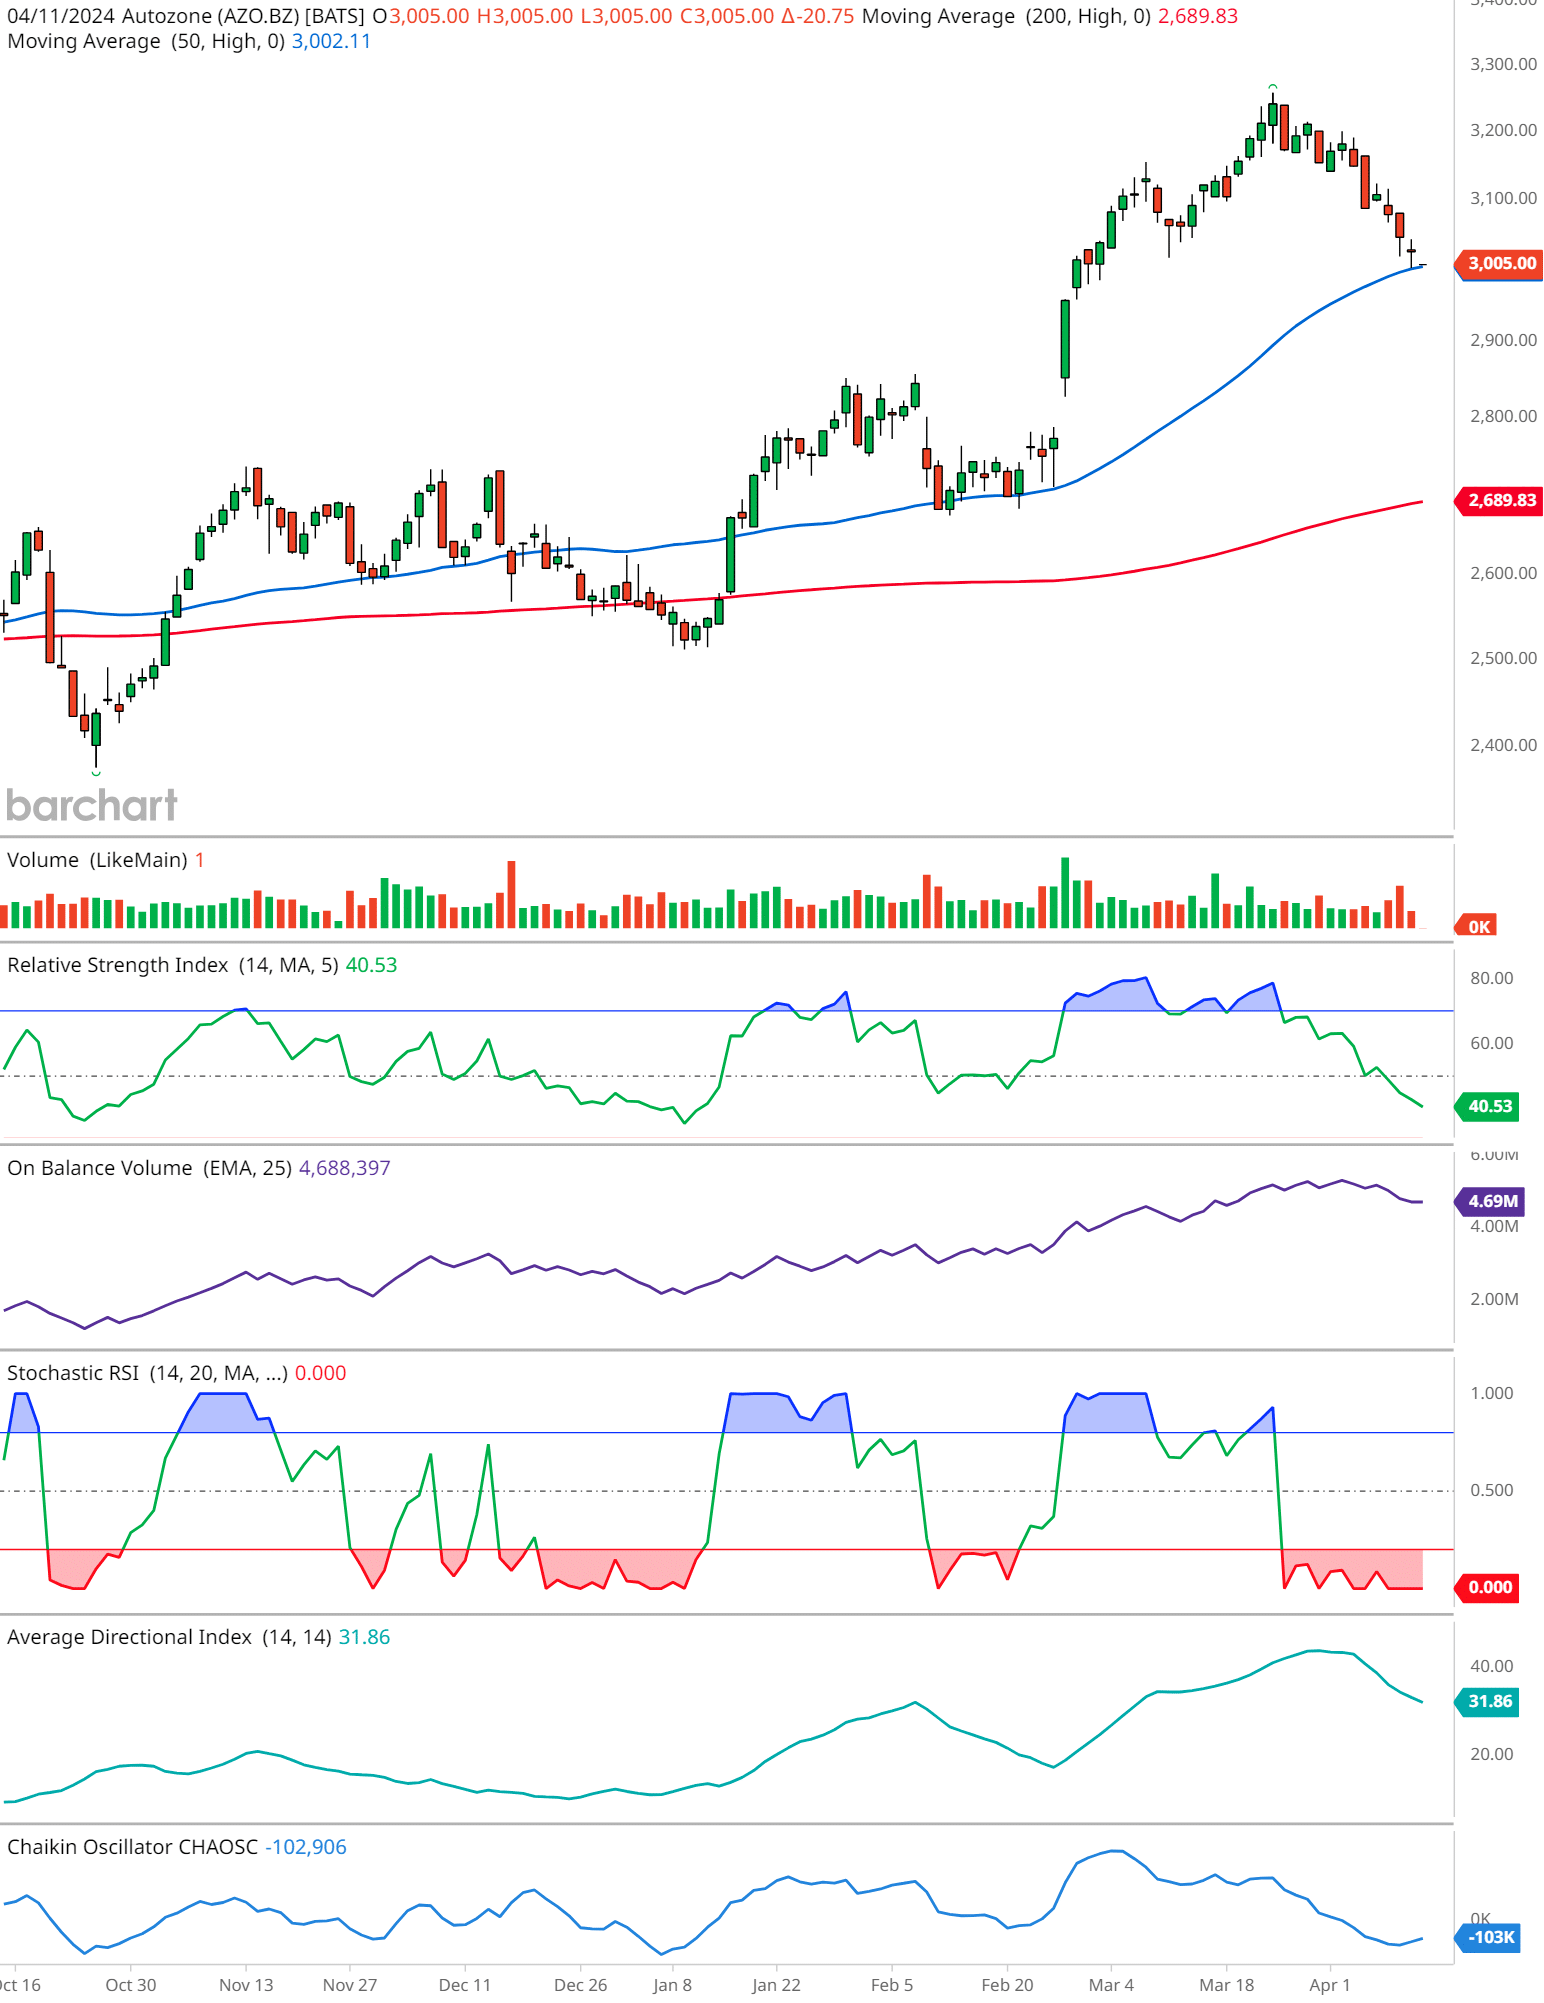Open On Balance Volume (EMA, 25) label
Image resolution: width=1544 pixels, height=2003 pixels.
coord(149,1168)
